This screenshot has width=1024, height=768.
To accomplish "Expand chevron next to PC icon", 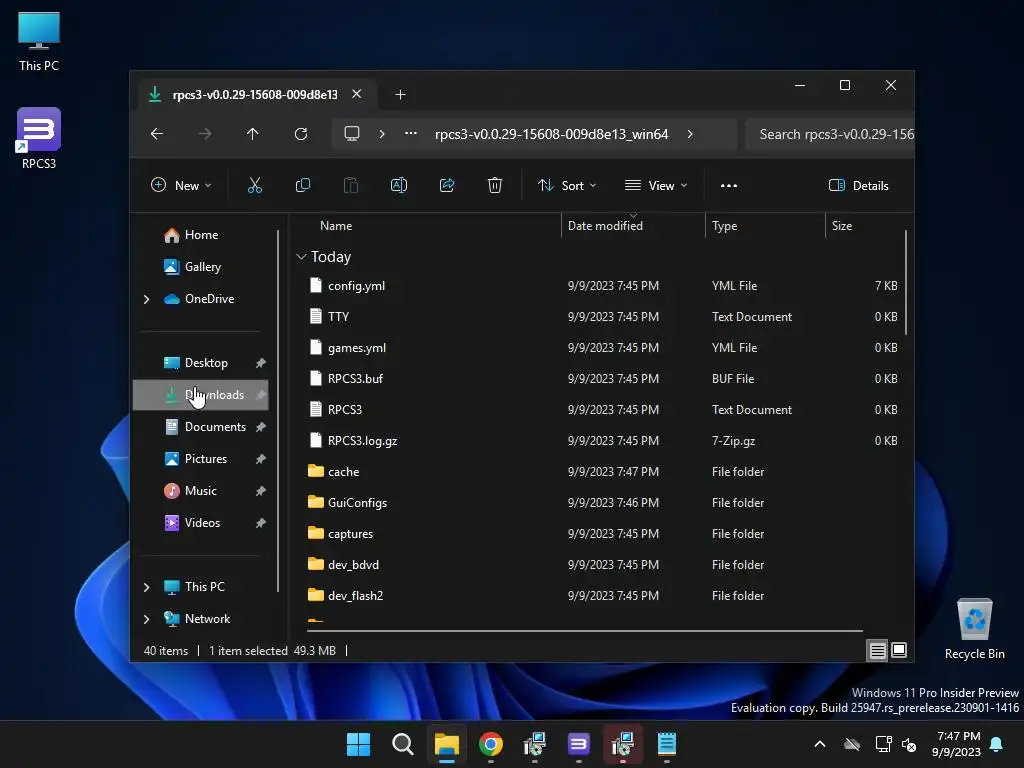I will (x=382, y=134).
